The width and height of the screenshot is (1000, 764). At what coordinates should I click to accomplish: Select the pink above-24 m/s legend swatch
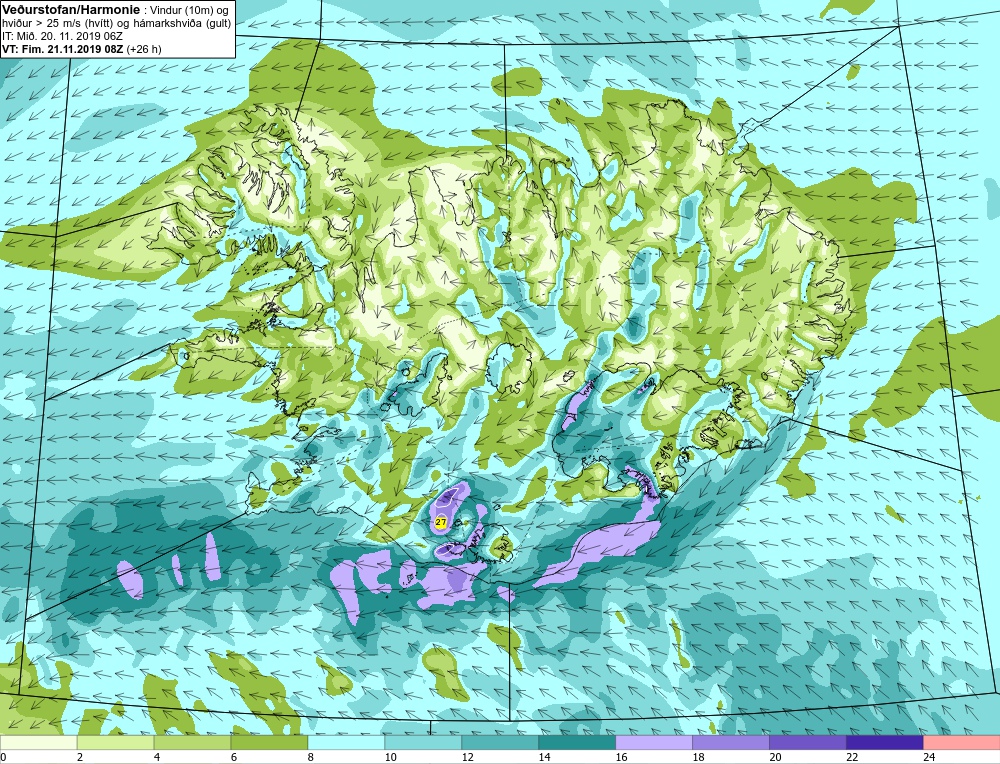point(962,743)
